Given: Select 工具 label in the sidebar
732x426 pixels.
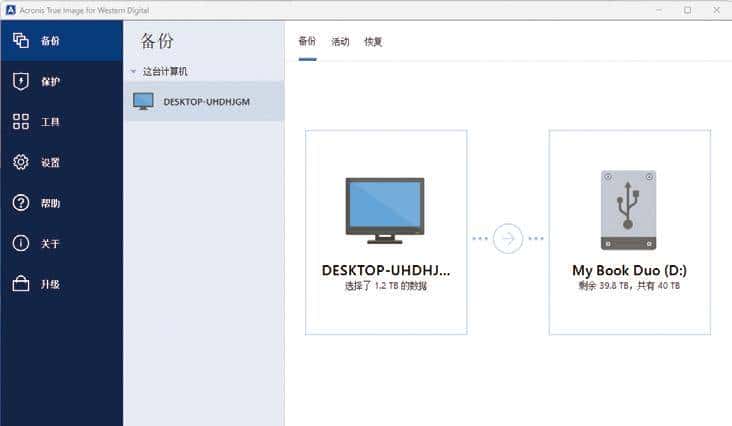Looking at the screenshot, I should coord(50,122).
